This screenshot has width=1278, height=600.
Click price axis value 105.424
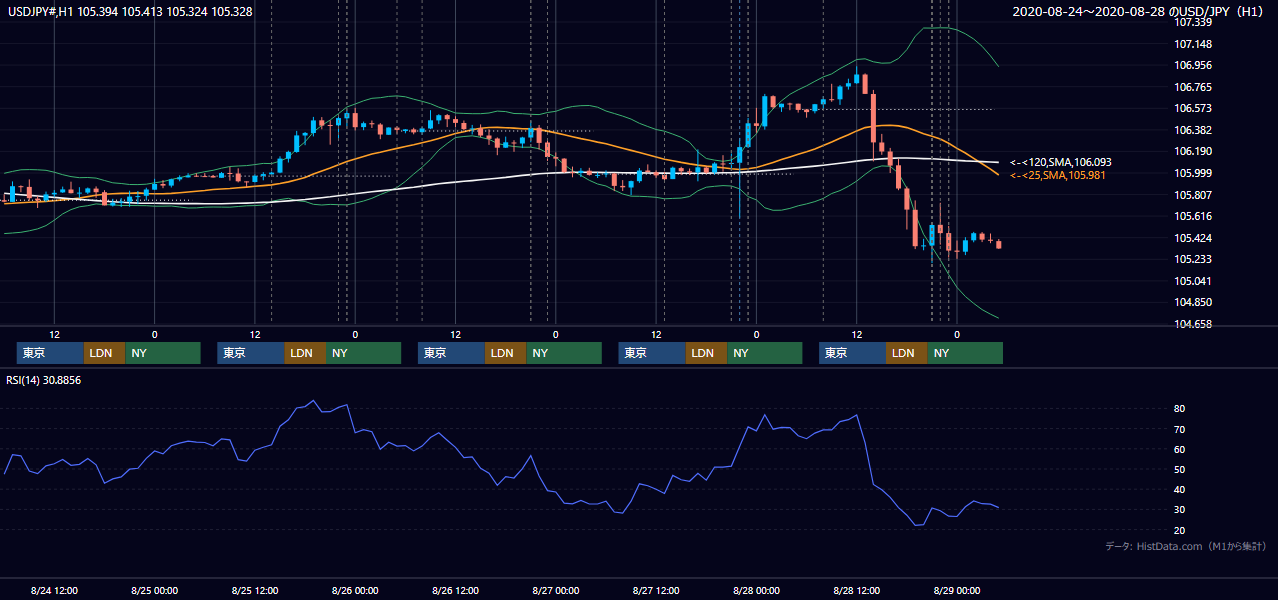[x=1193, y=238]
